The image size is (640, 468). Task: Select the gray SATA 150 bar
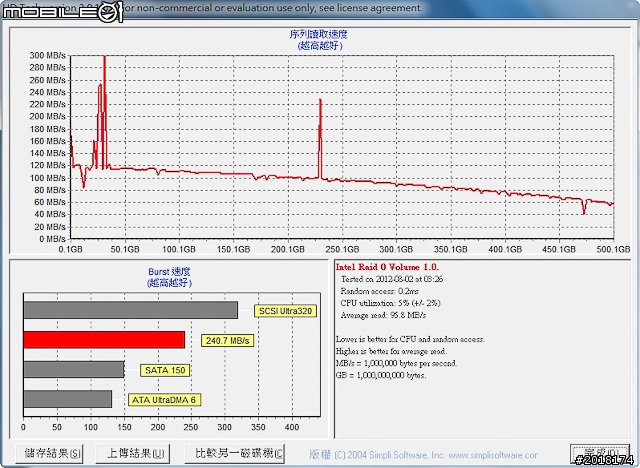[x=74, y=369]
